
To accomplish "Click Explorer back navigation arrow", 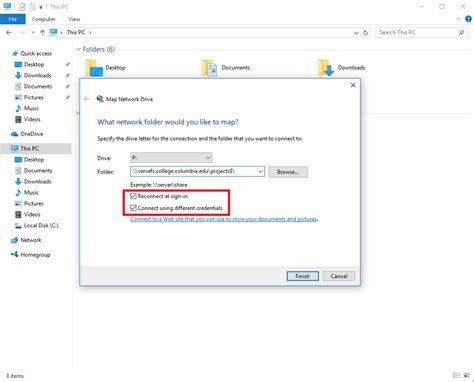I will (9, 32).
